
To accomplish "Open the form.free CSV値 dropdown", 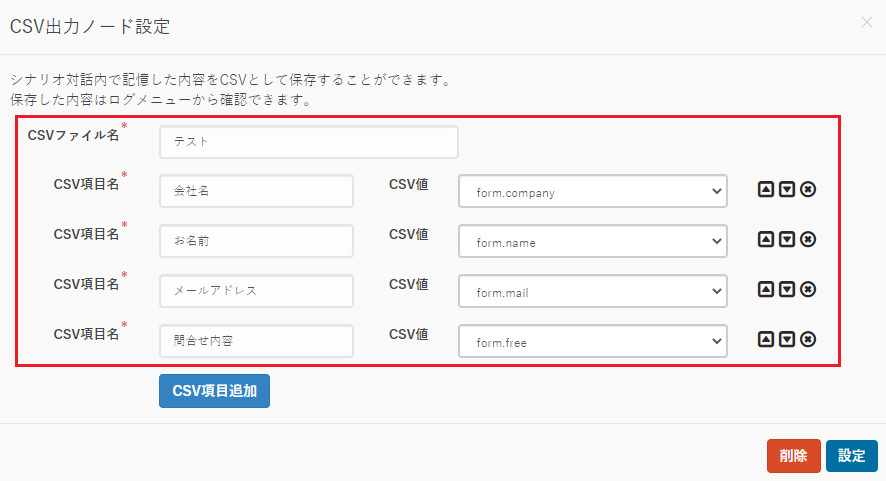I will click(x=593, y=341).
